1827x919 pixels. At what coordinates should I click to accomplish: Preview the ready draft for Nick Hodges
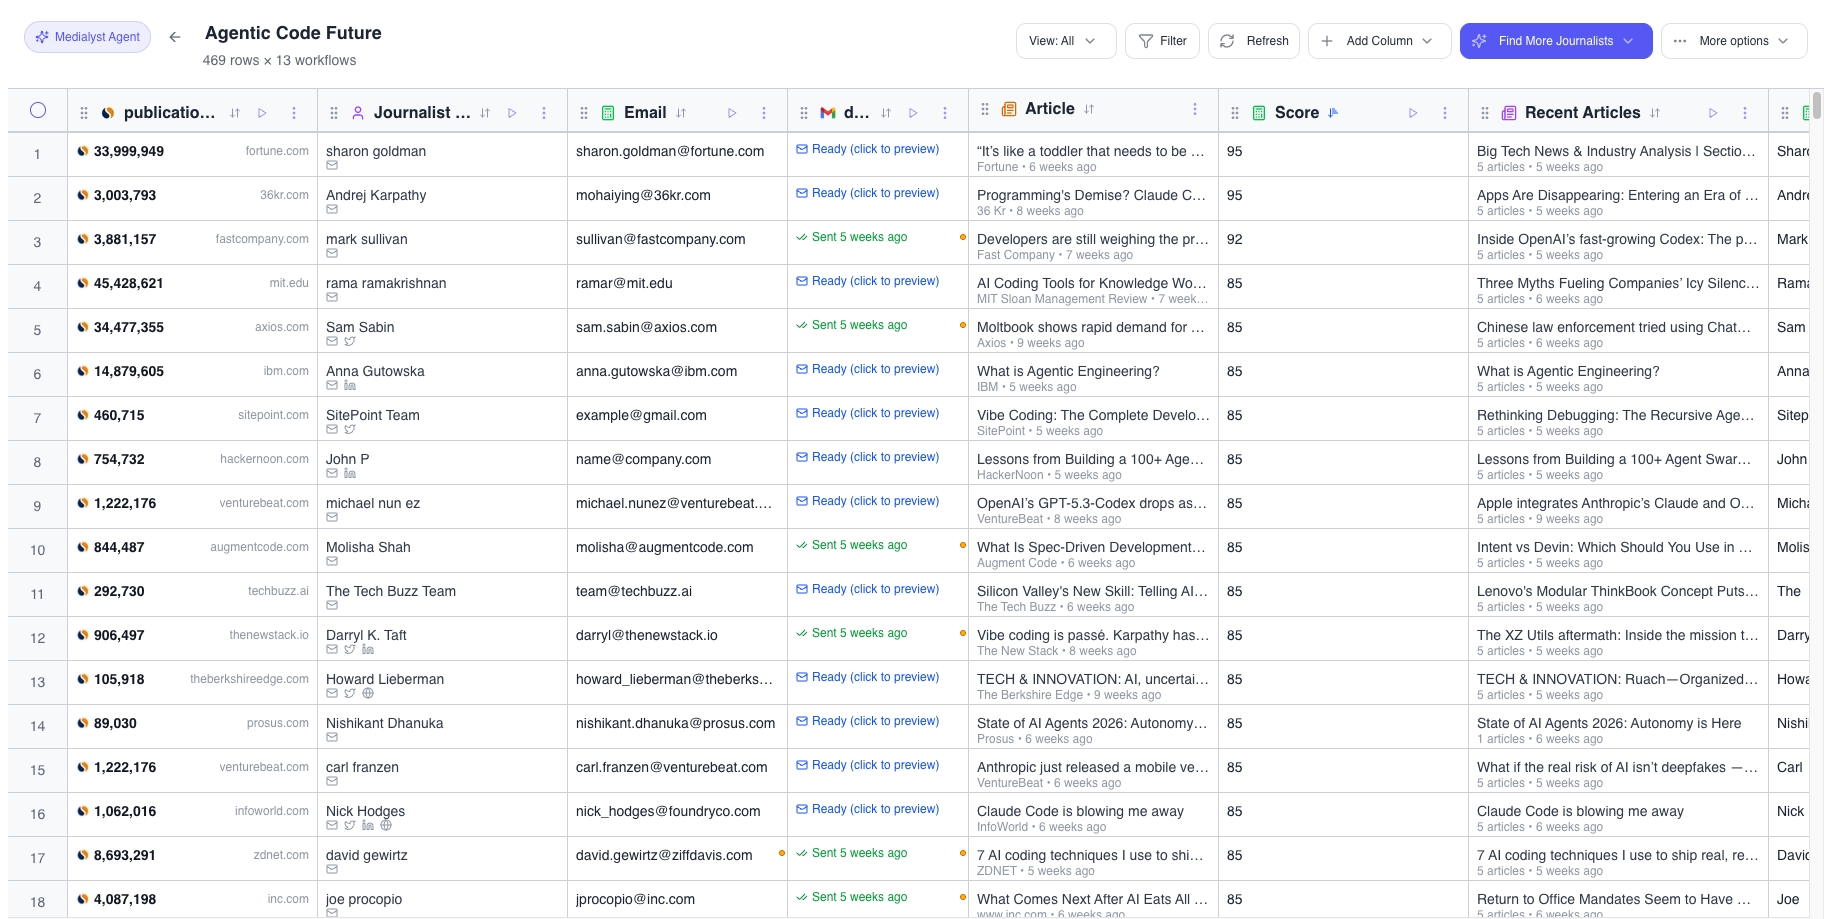click(x=868, y=809)
